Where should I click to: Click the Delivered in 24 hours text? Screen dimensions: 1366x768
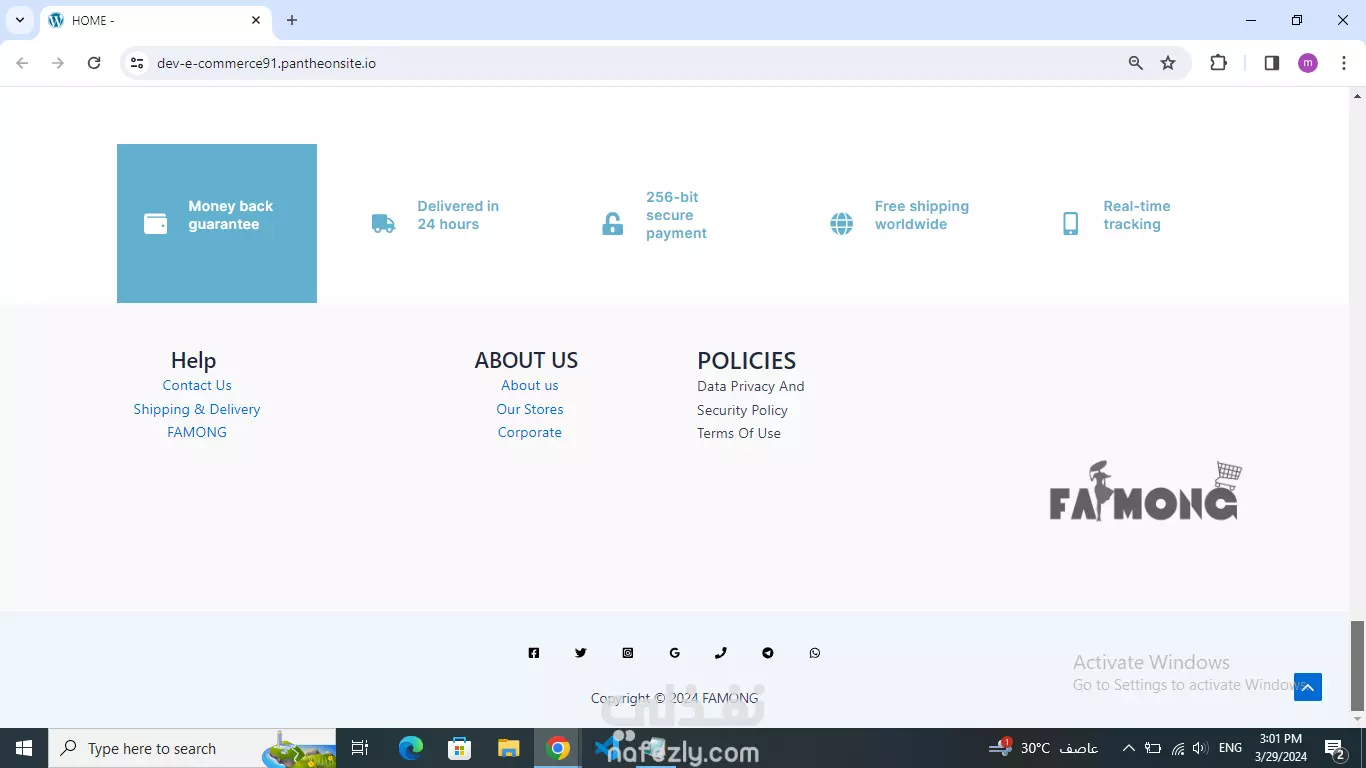pyautogui.click(x=458, y=215)
